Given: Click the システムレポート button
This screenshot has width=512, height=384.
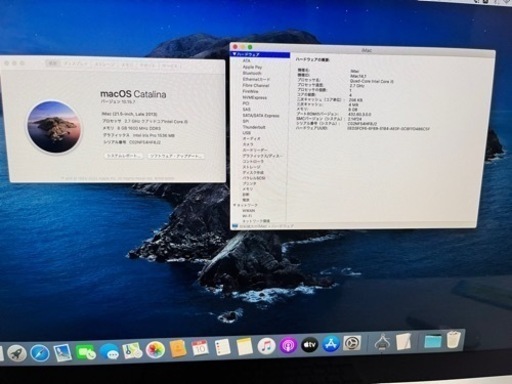Looking at the screenshot, I should [x=124, y=156].
